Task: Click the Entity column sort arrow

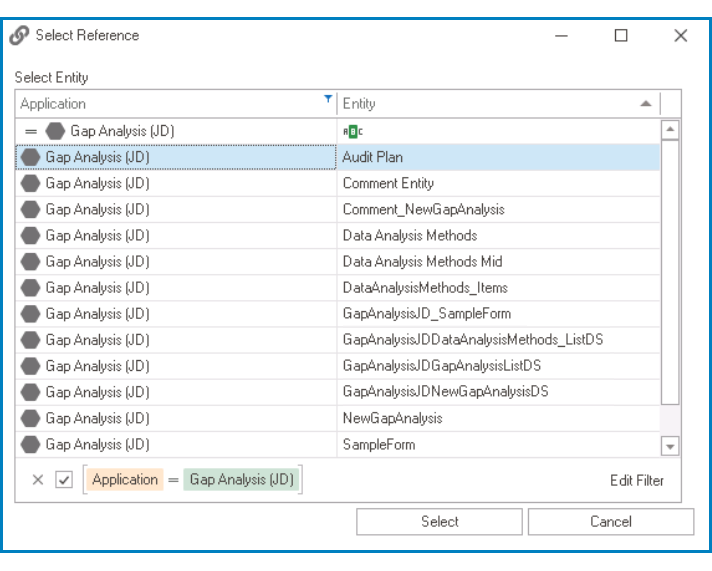Action: coord(646,104)
